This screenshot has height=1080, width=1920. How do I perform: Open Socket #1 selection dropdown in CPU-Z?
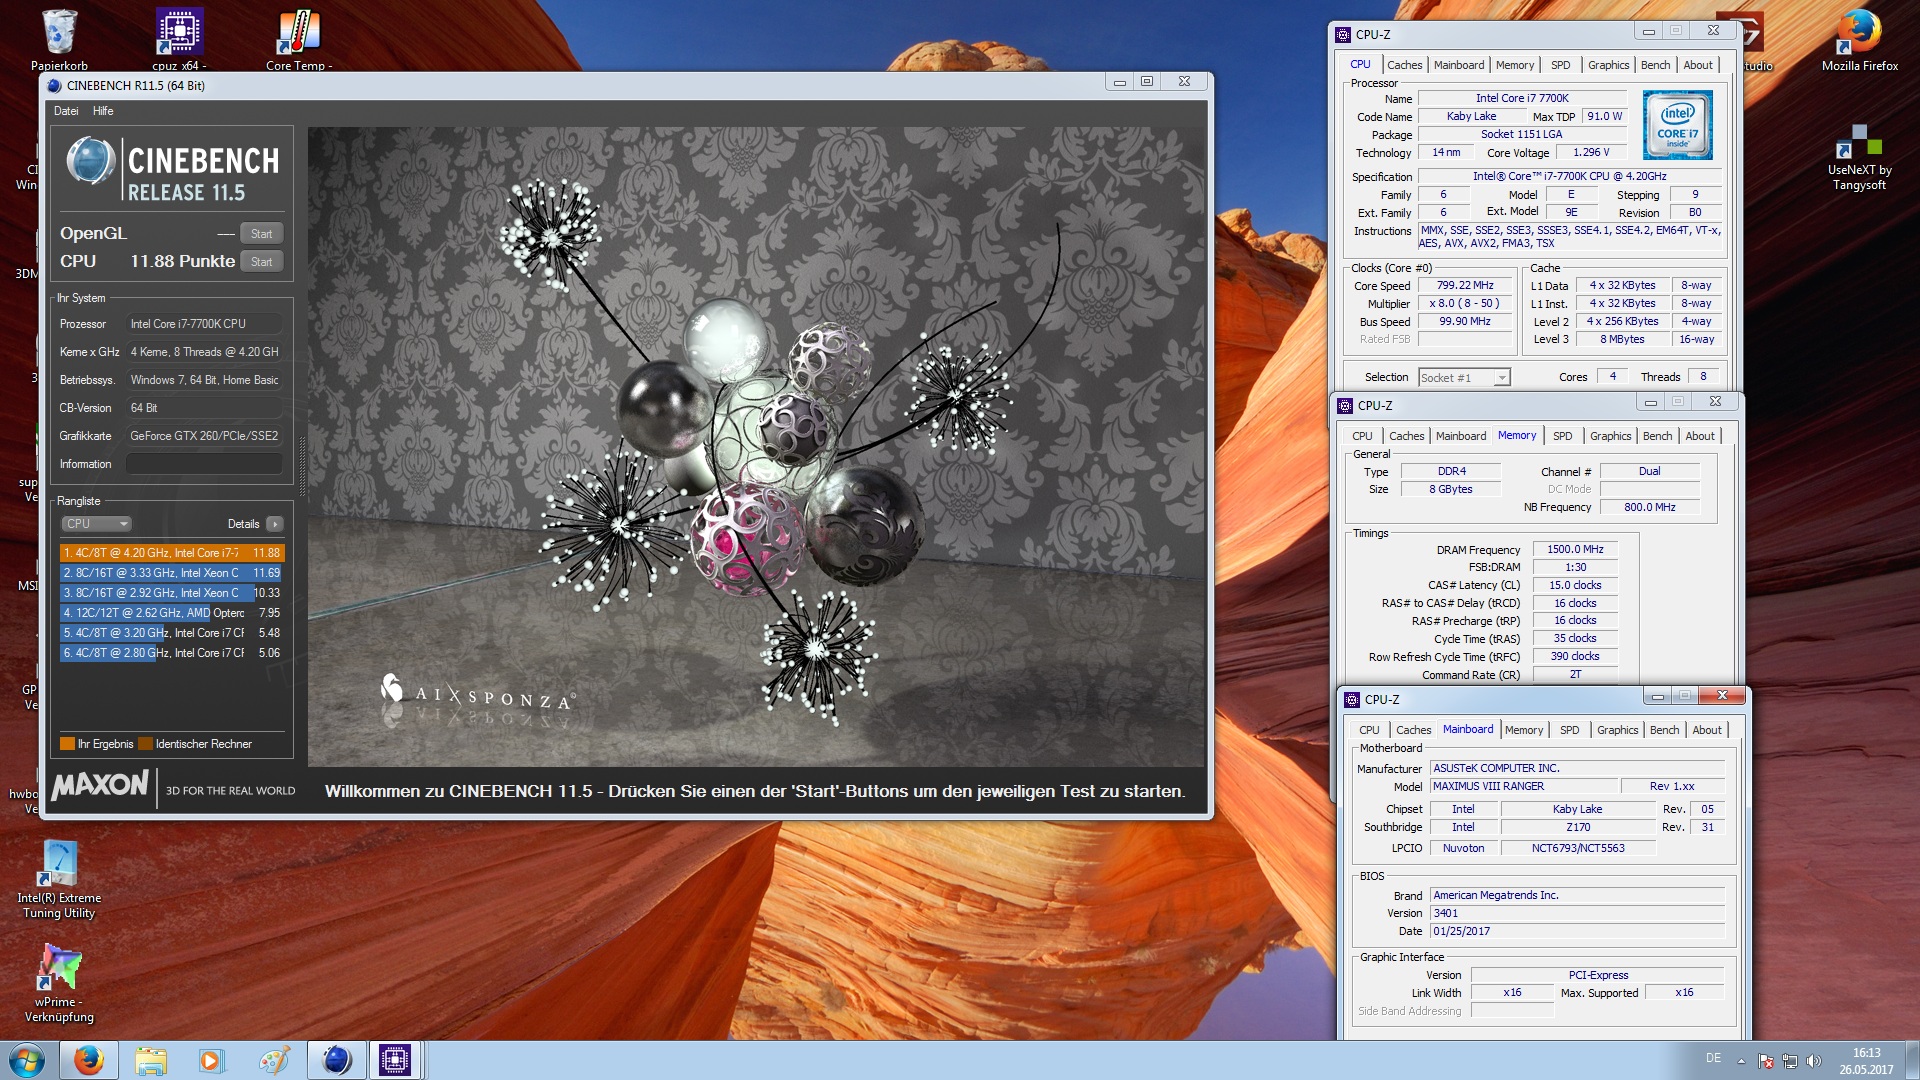coord(1464,377)
